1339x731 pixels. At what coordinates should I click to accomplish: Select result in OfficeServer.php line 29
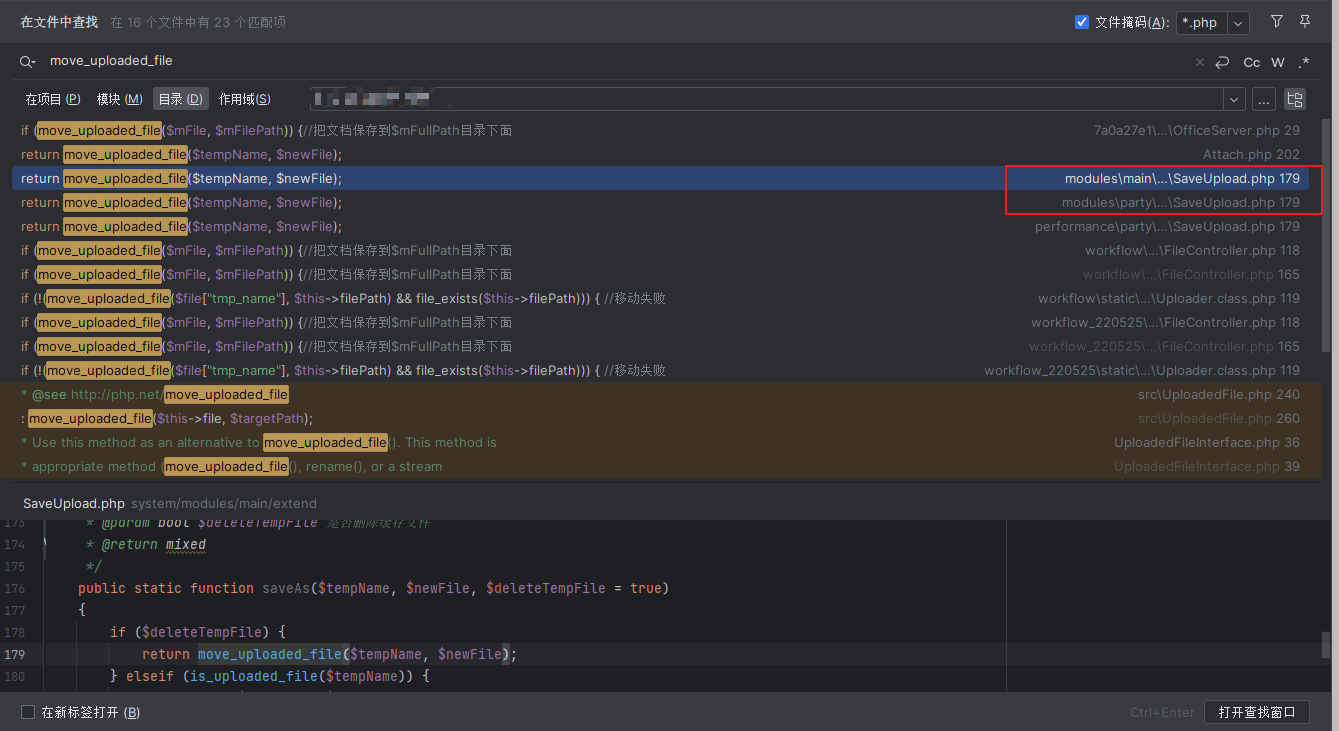point(660,131)
